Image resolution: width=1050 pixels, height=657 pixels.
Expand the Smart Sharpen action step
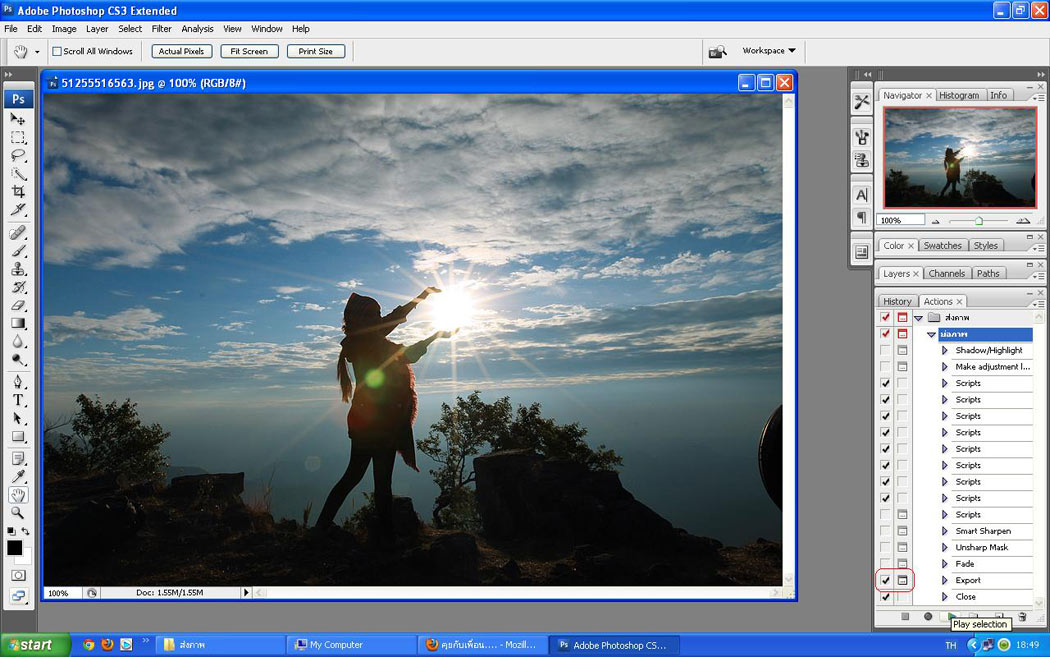point(944,531)
